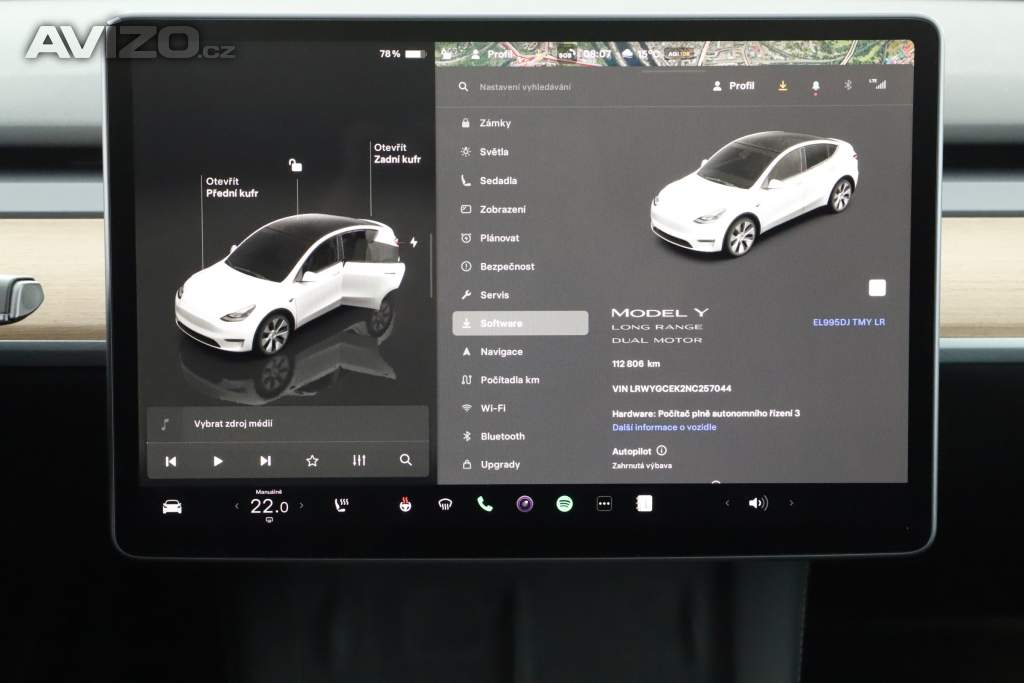1024x683 pixels.
Task: Tap the charging bolt icon by the car
Action: coord(413,242)
